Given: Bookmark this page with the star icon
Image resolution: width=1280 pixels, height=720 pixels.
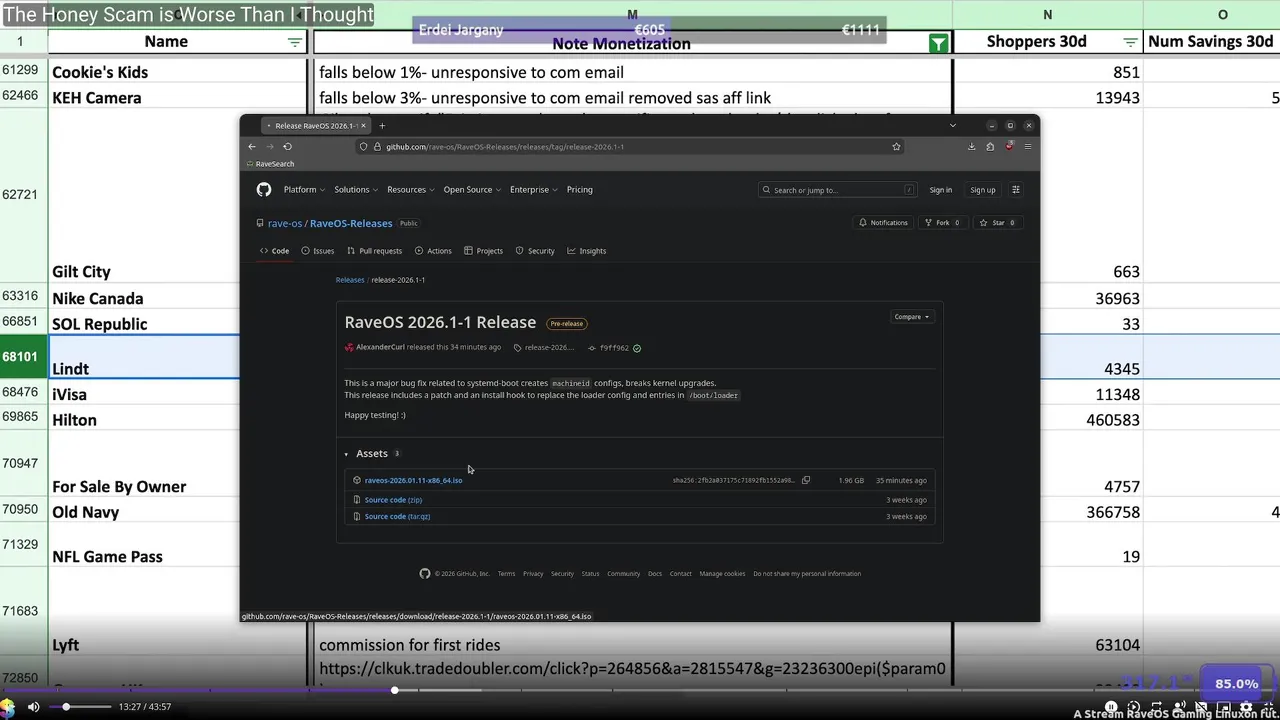Looking at the screenshot, I should click(x=896, y=146).
